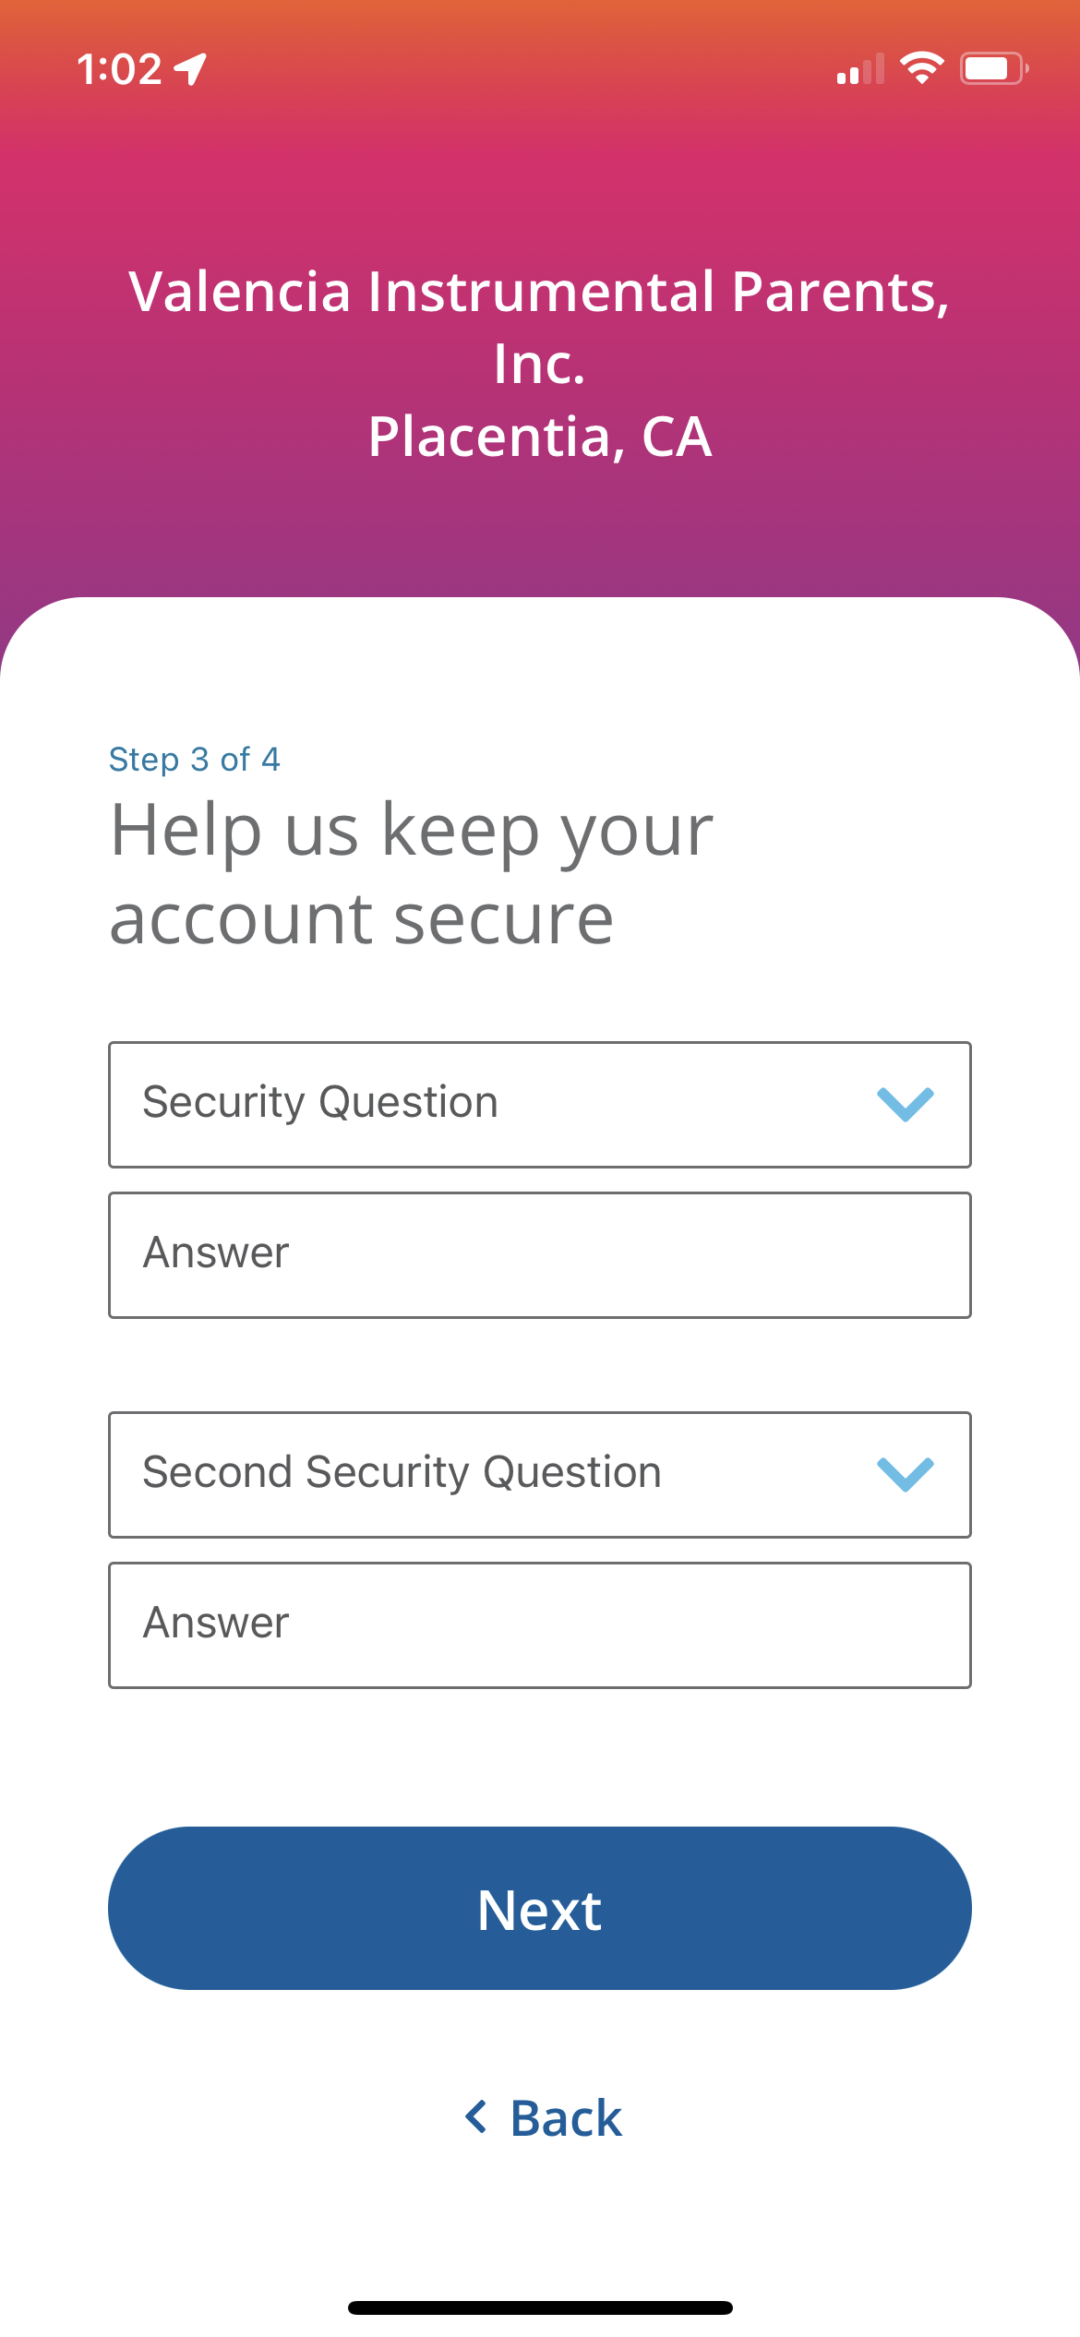The width and height of the screenshot is (1080, 2337).
Task: Open the Second Security Question list
Action: 500,1474
